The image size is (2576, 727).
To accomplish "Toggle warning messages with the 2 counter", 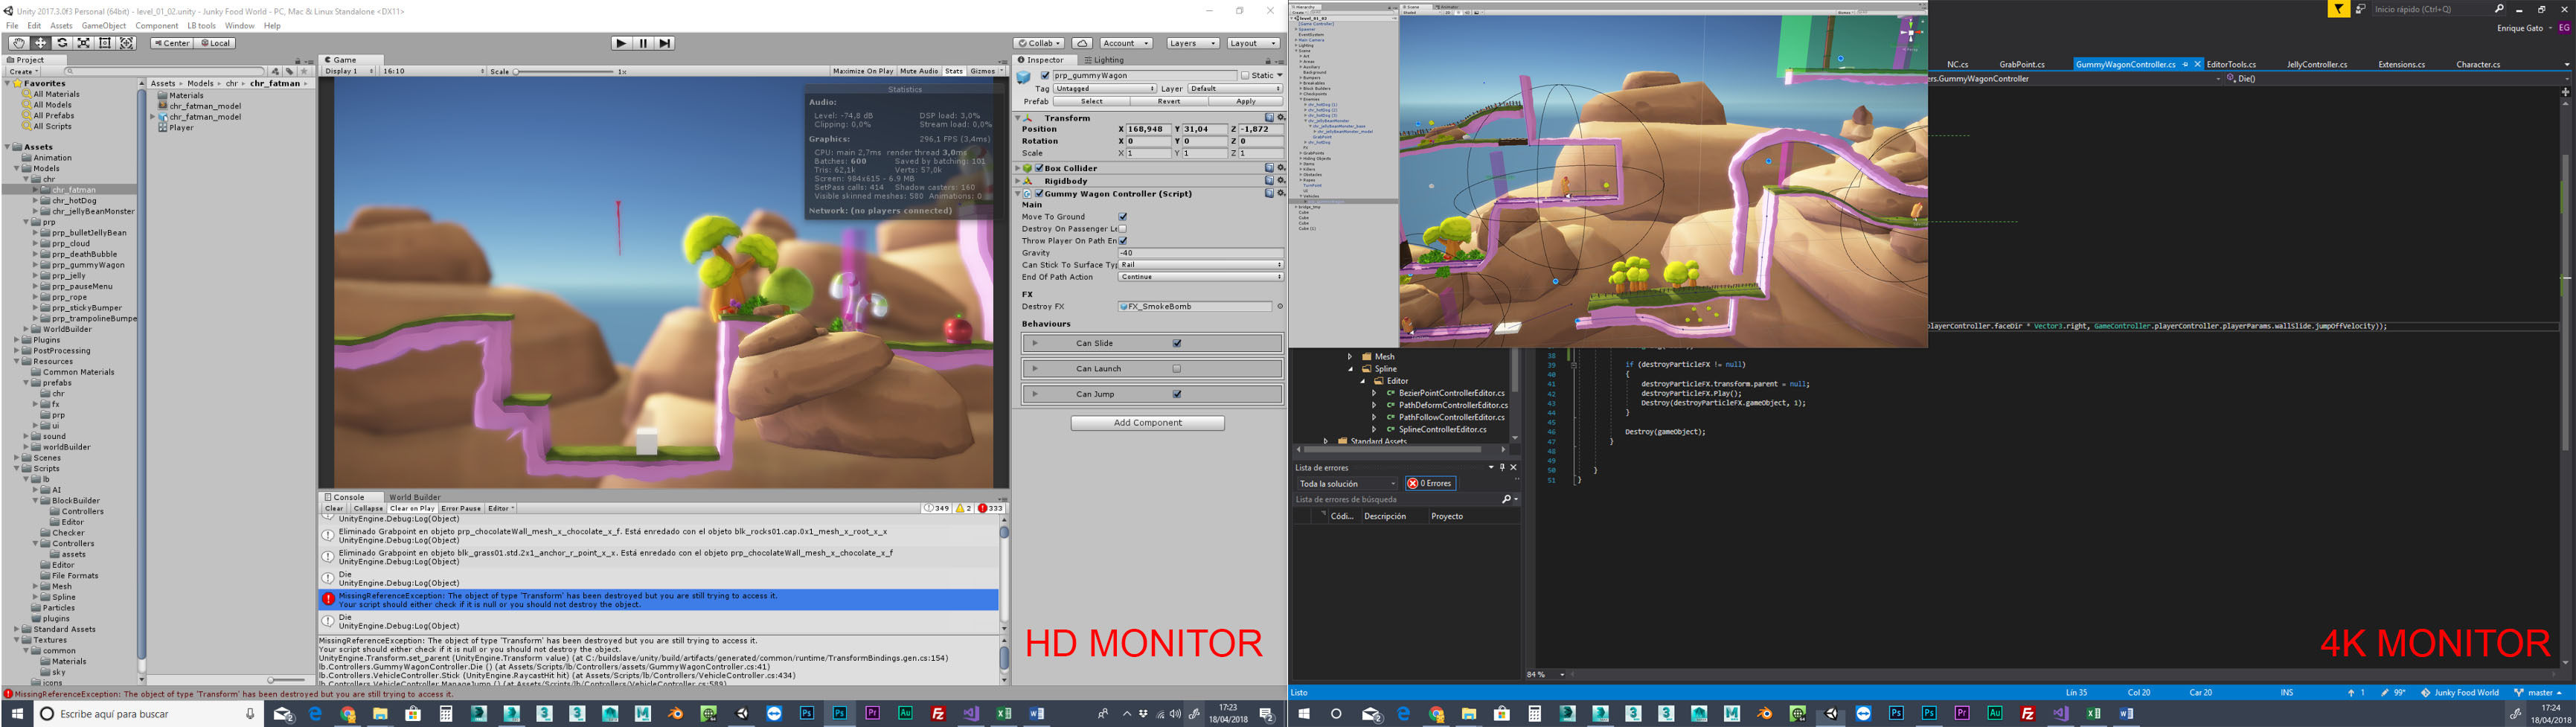I will click(x=963, y=508).
